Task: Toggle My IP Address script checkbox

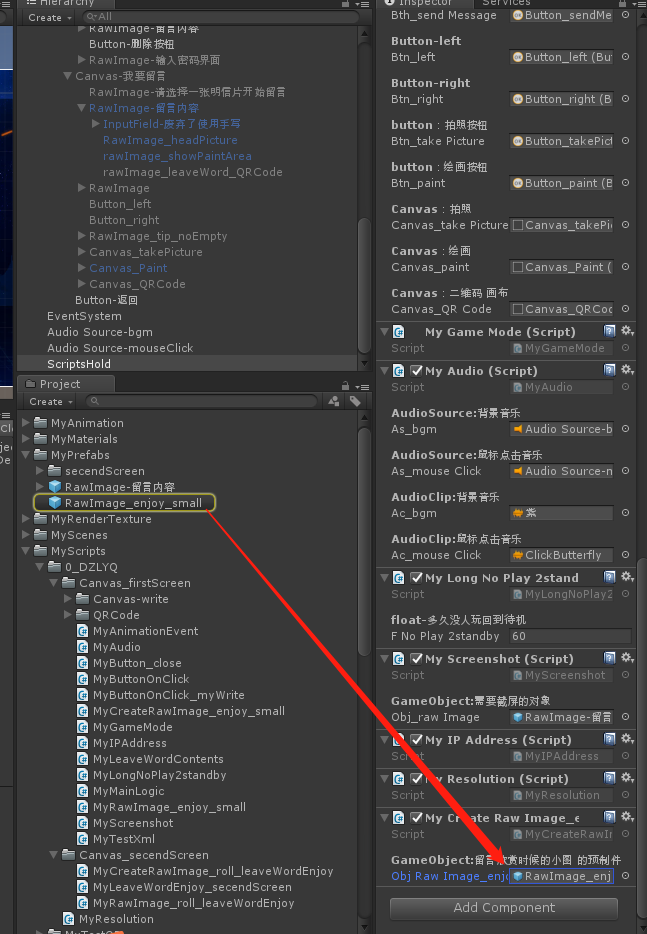Action: coord(416,739)
